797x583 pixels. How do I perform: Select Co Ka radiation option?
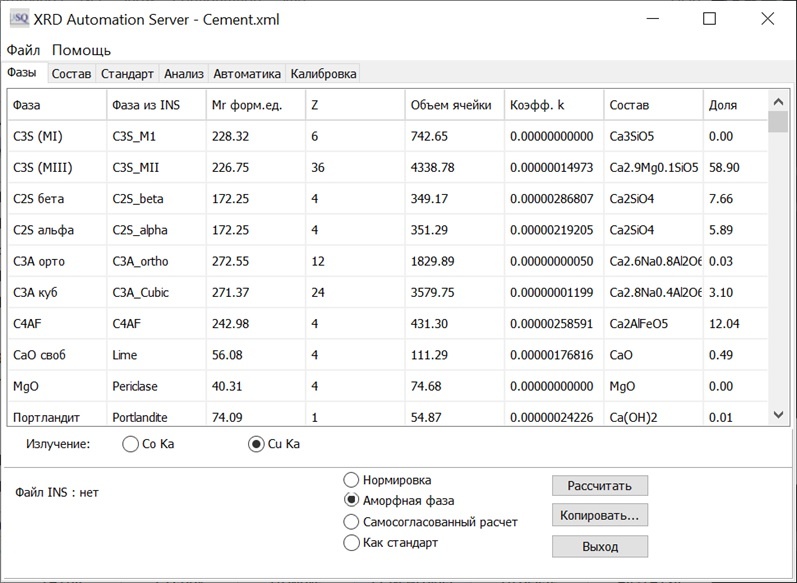pyautogui.click(x=130, y=444)
